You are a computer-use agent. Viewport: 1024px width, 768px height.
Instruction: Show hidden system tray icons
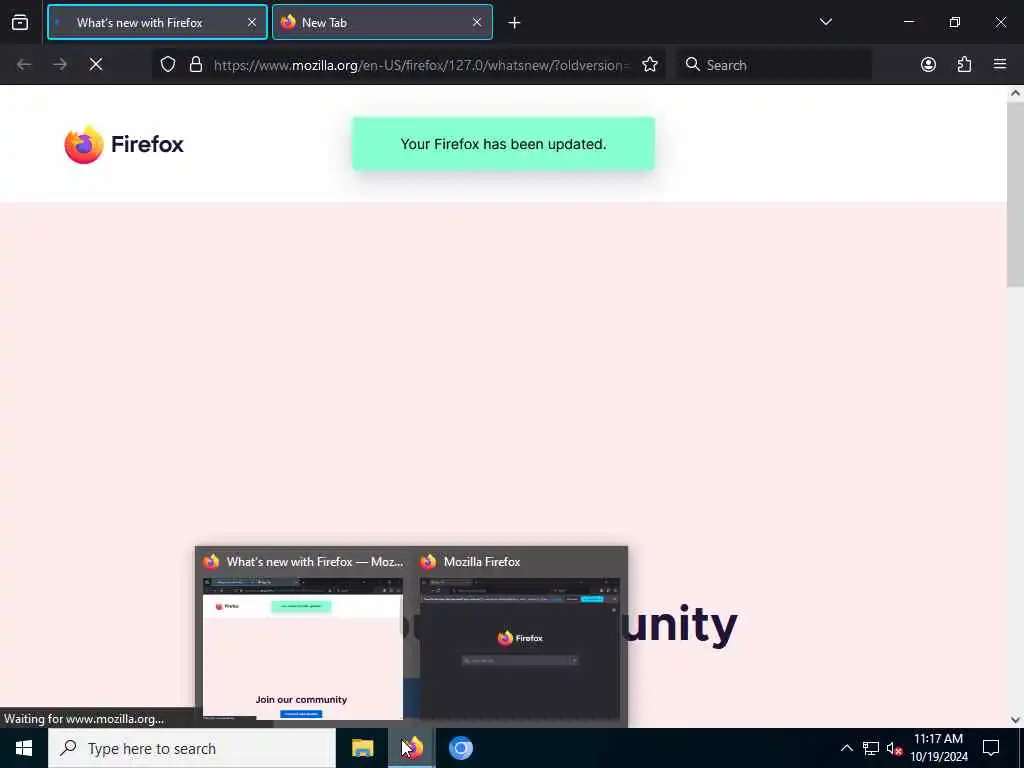click(x=846, y=748)
